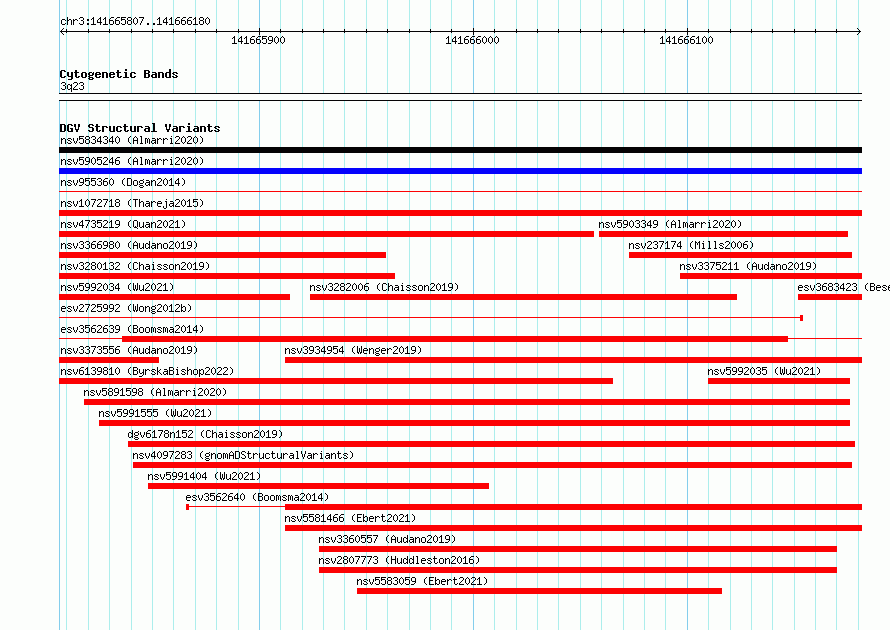This screenshot has width=890, height=630.
Task: Open the nsv5903349 (Almarri2020) variant label
Action: [x=670, y=224]
